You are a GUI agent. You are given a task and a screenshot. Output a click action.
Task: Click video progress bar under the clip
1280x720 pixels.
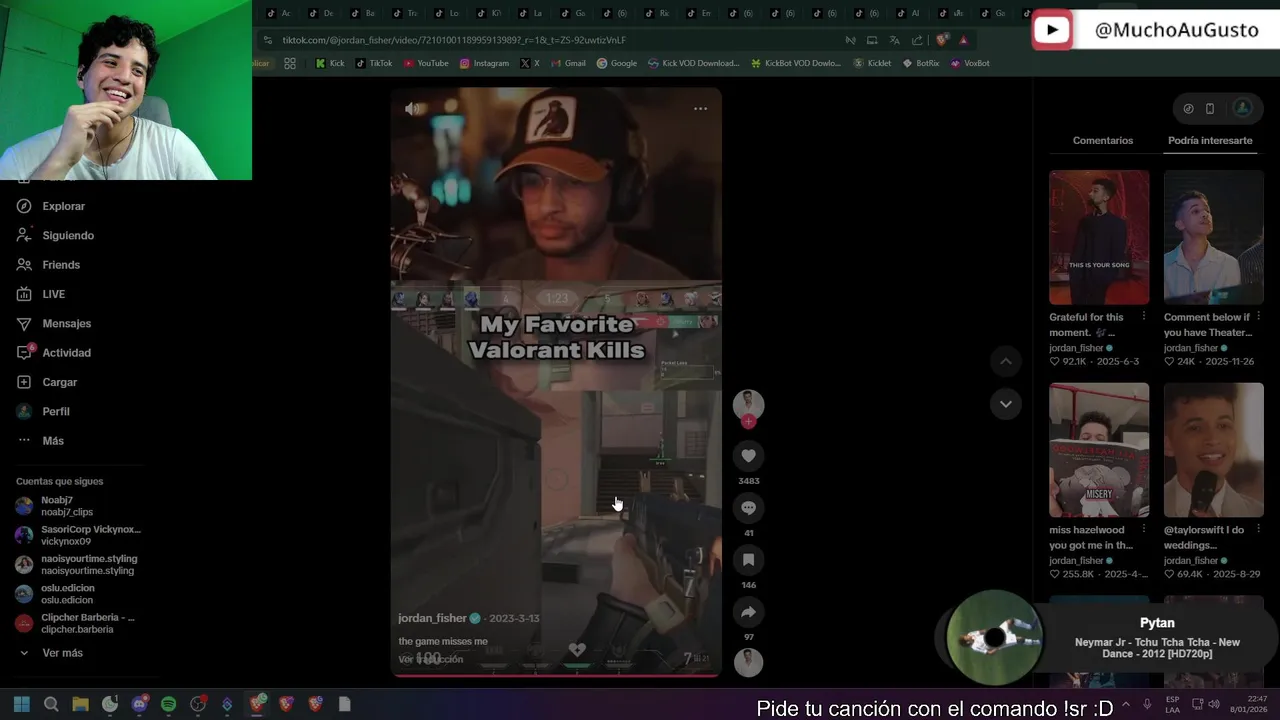[x=555, y=674]
